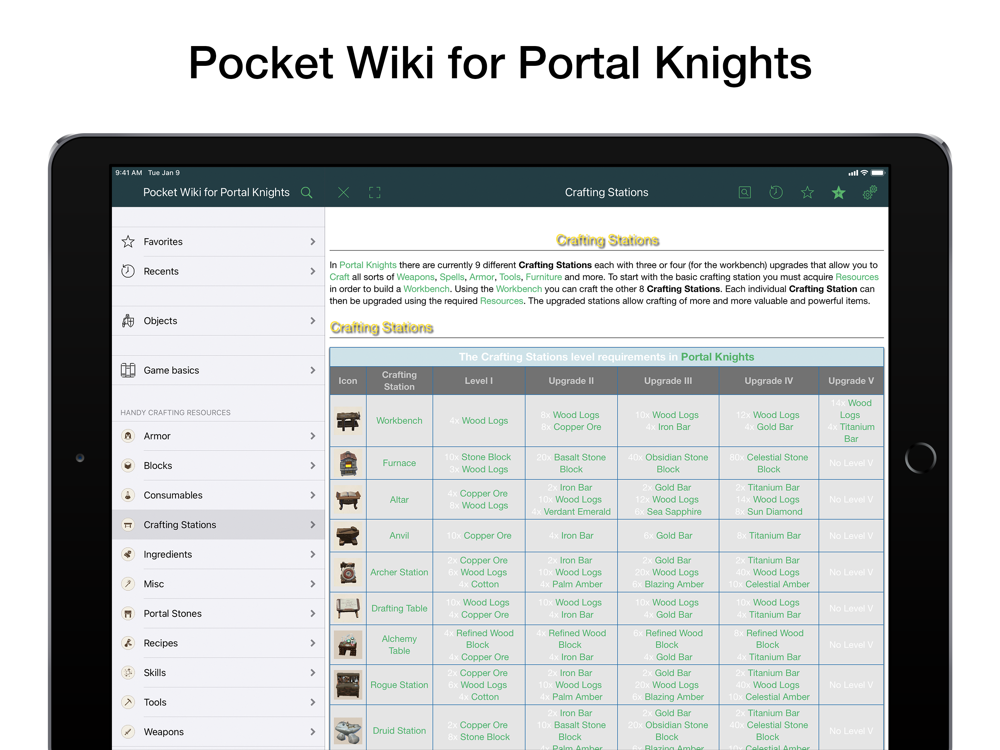
Task: Click the Game basics book icon
Action: pyautogui.click(x=128, y=370)
